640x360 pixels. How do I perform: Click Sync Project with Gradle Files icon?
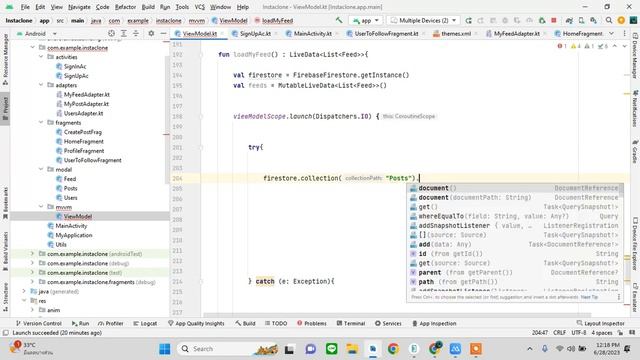[569, 20]
